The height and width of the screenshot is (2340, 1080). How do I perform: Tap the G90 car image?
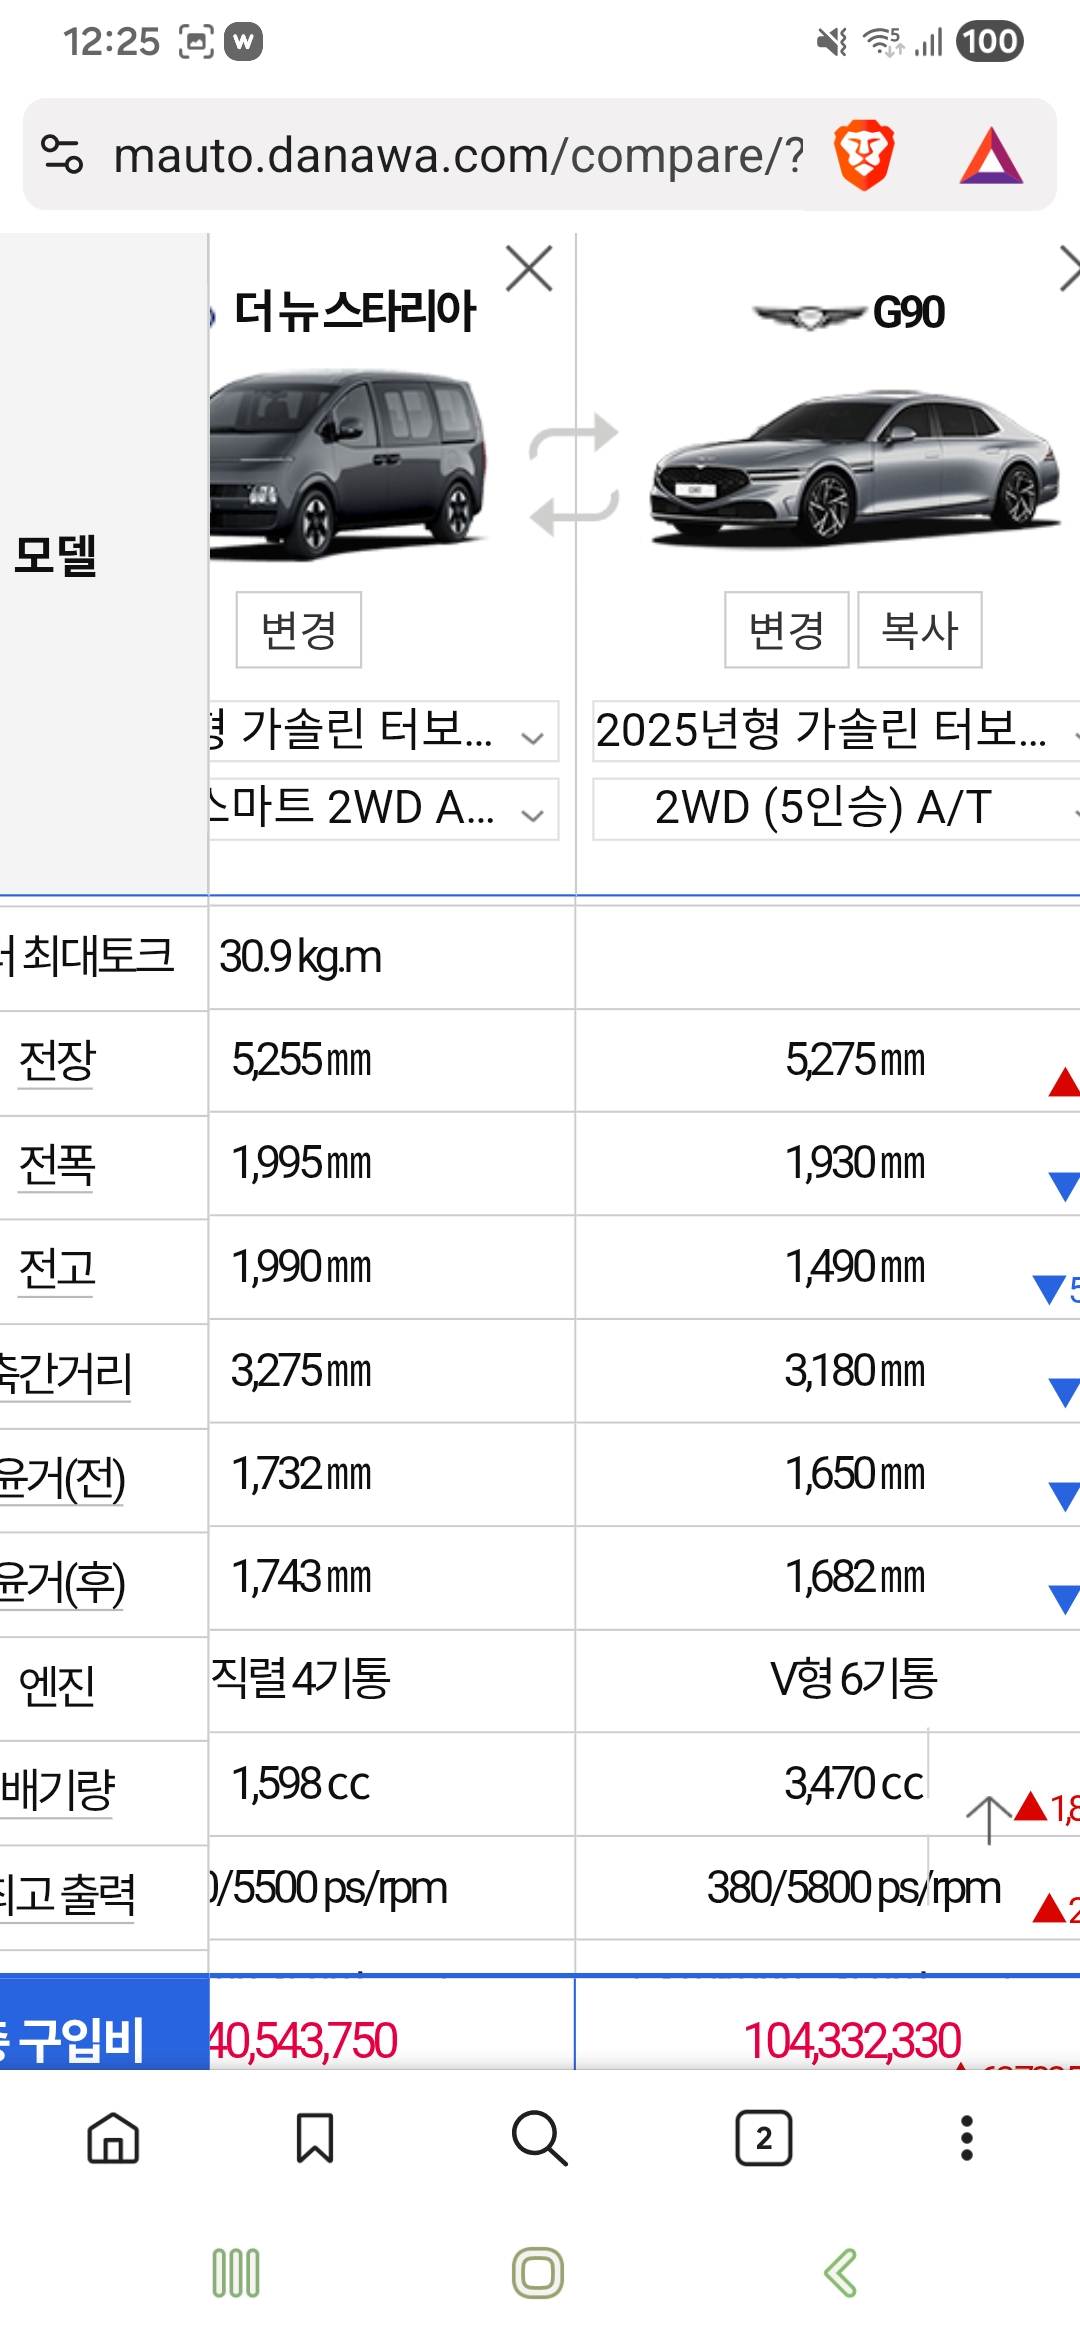[853, 468]
